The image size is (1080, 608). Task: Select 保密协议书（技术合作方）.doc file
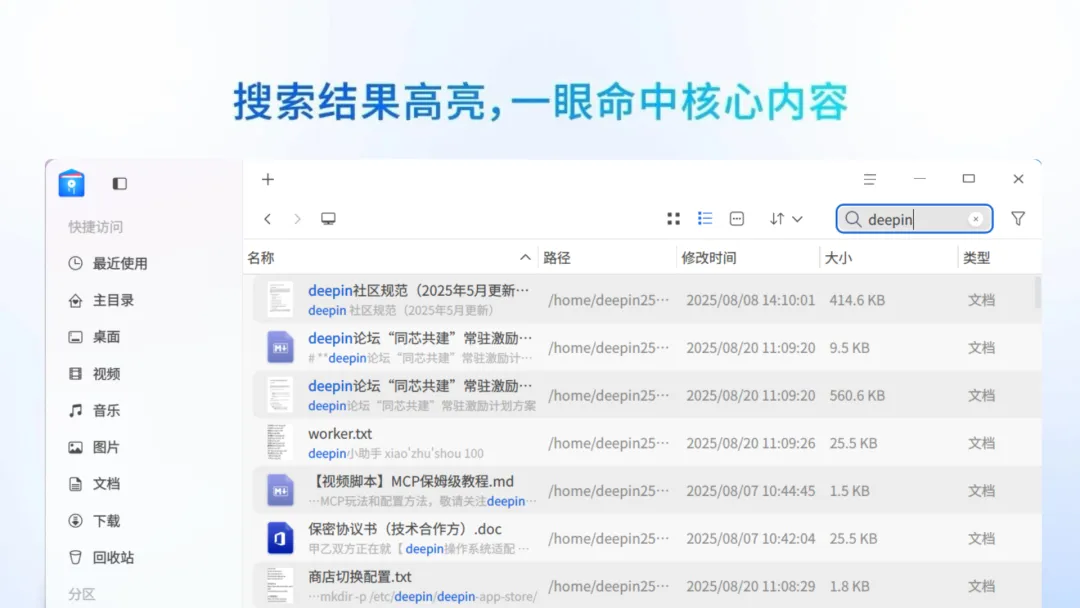click(646, 538)
